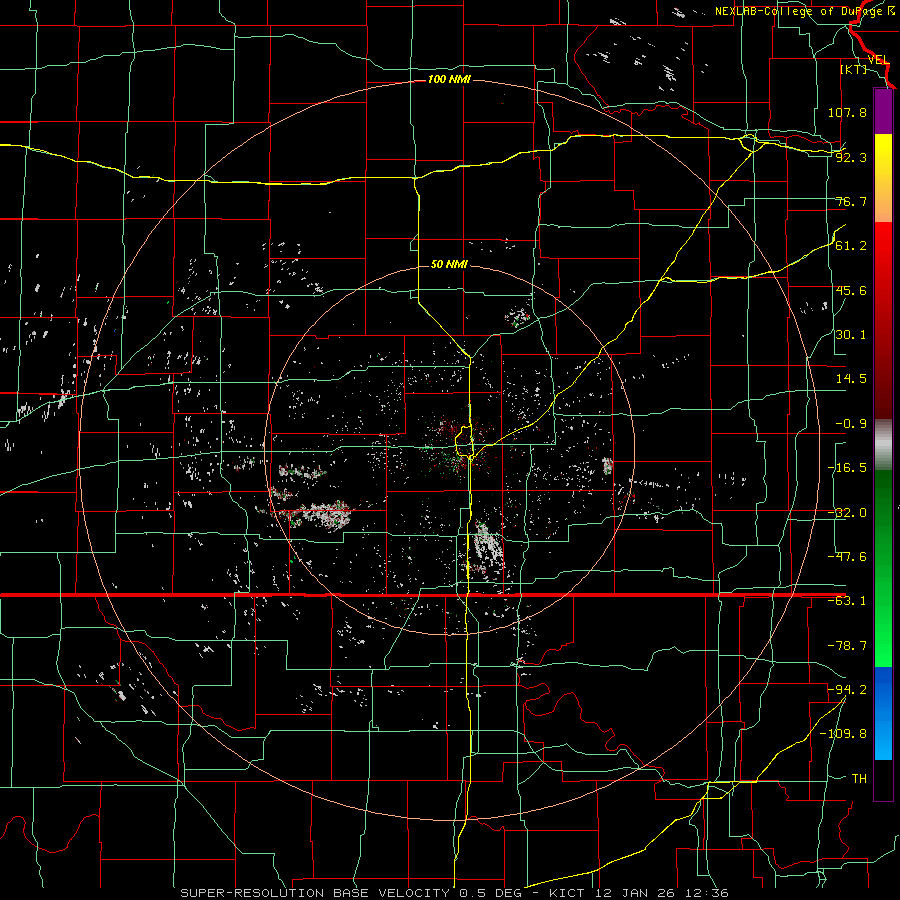
Task: Click the 76.7 velocity scale value
Action: pos(851,201)
